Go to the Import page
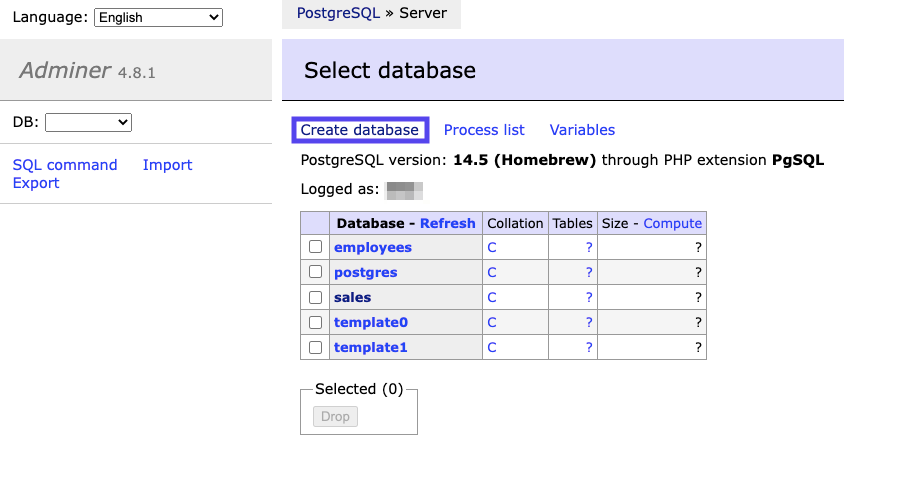Image resolution: width=901 pixels, height=492 pixels. [167, 165]
